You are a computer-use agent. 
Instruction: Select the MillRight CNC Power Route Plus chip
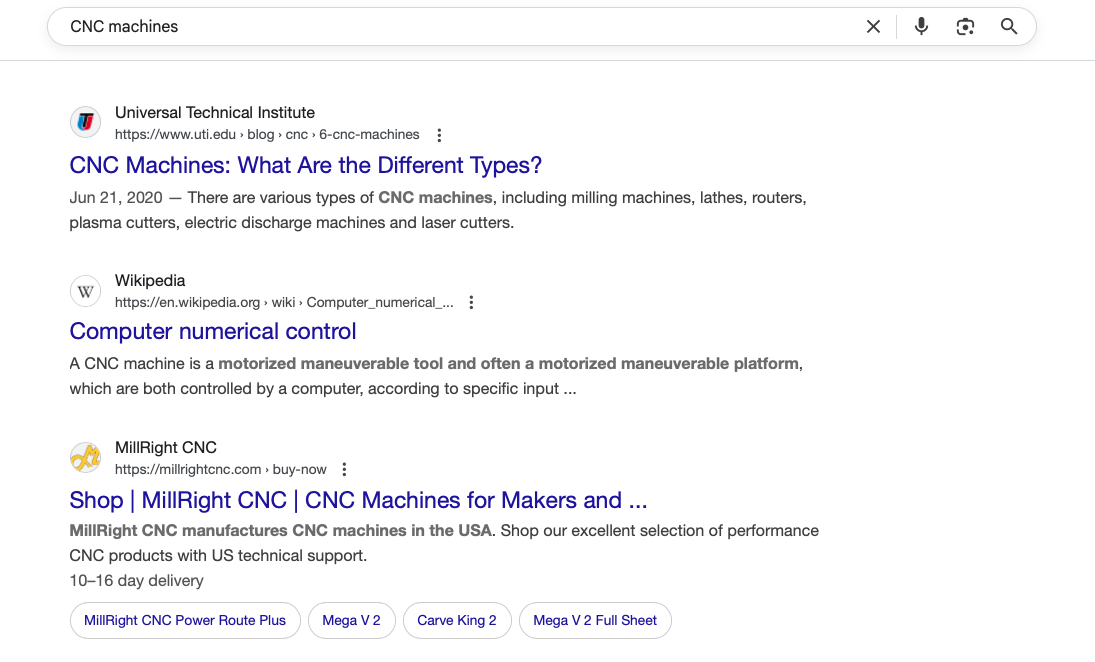[x=185, y=620]
